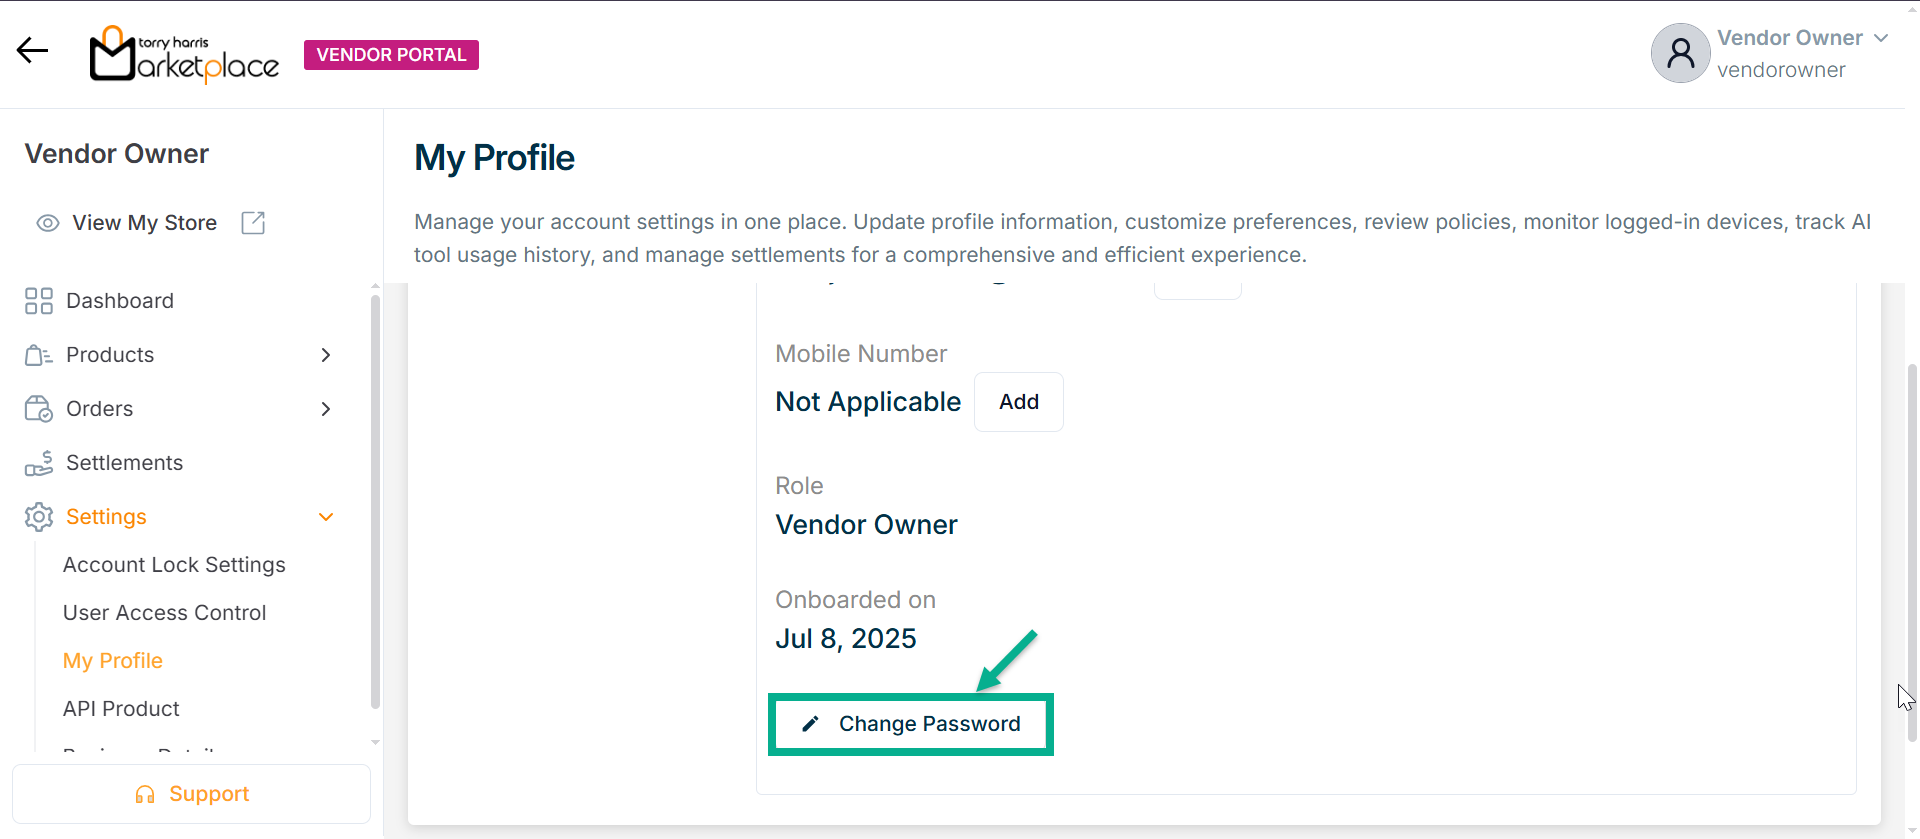
Task: Click the VENDOR PORTAL badge
Action: tap(391, 55)
